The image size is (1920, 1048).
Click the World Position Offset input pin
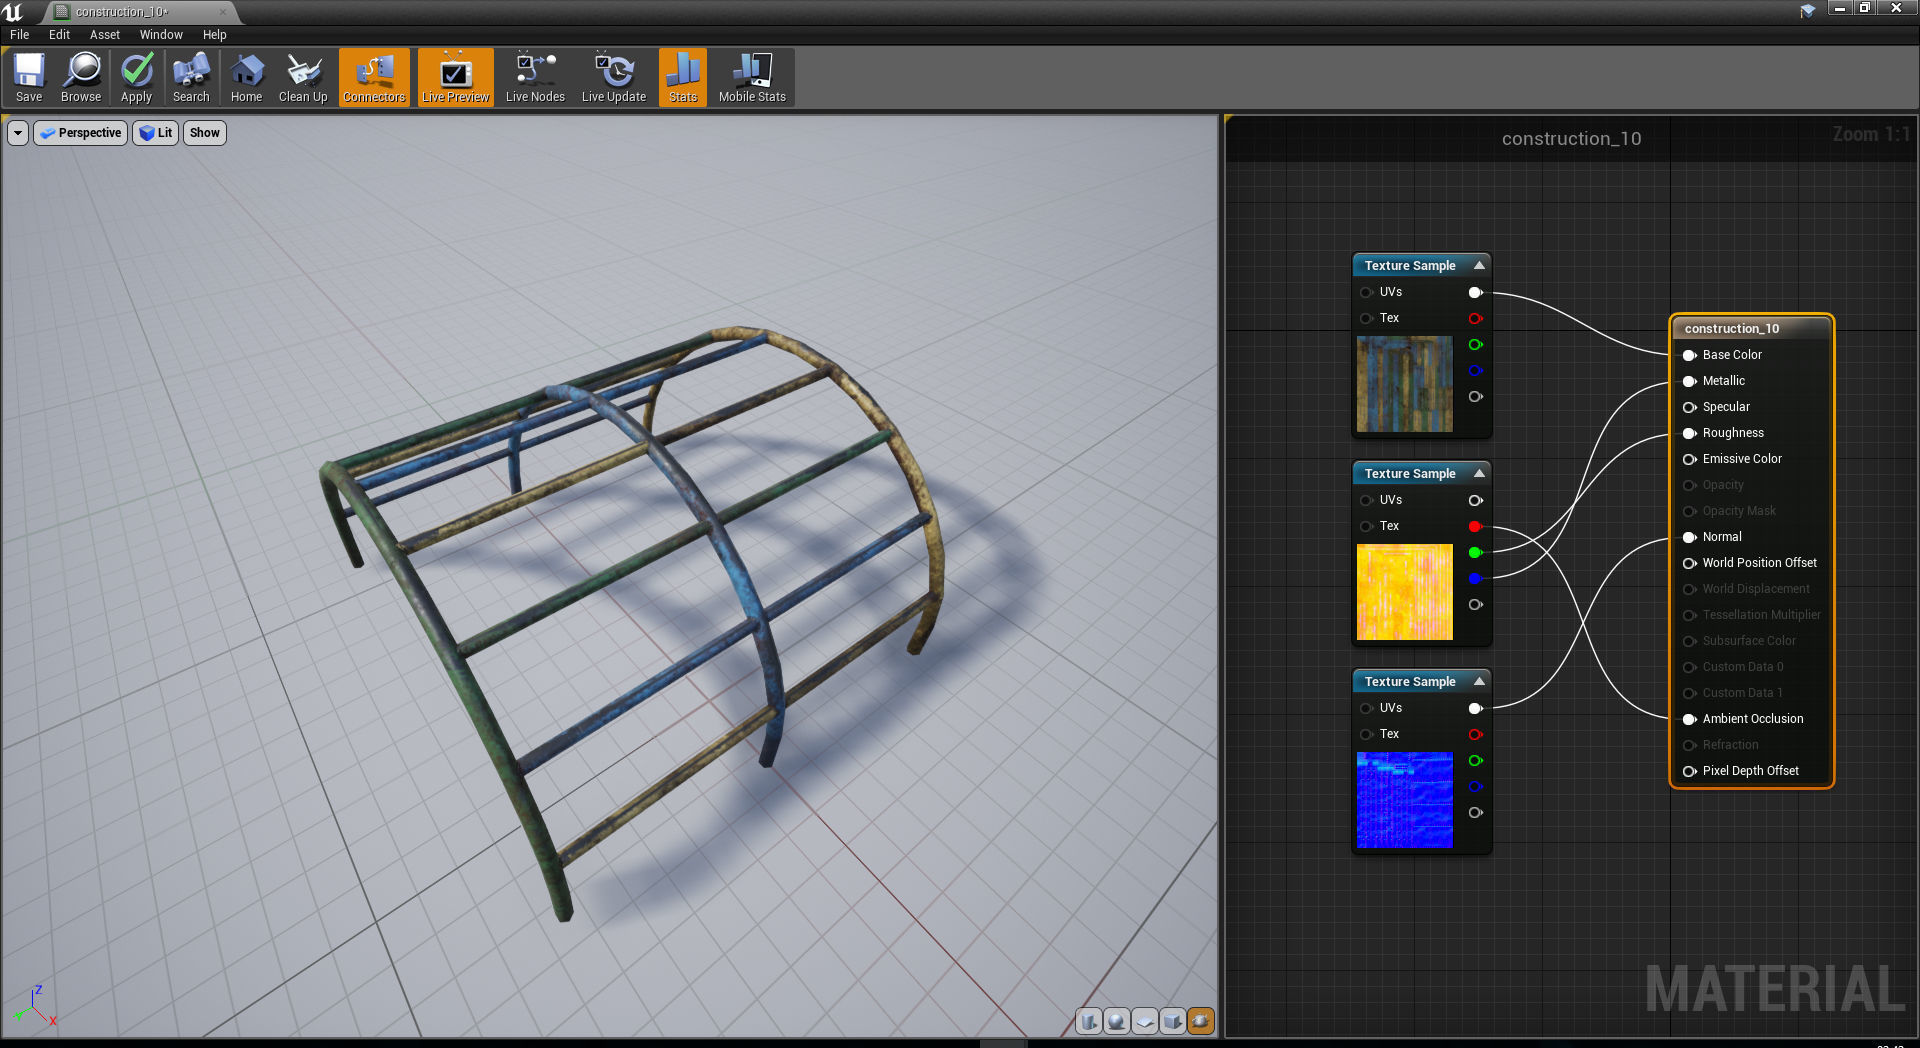click(x=1690, y=563)
